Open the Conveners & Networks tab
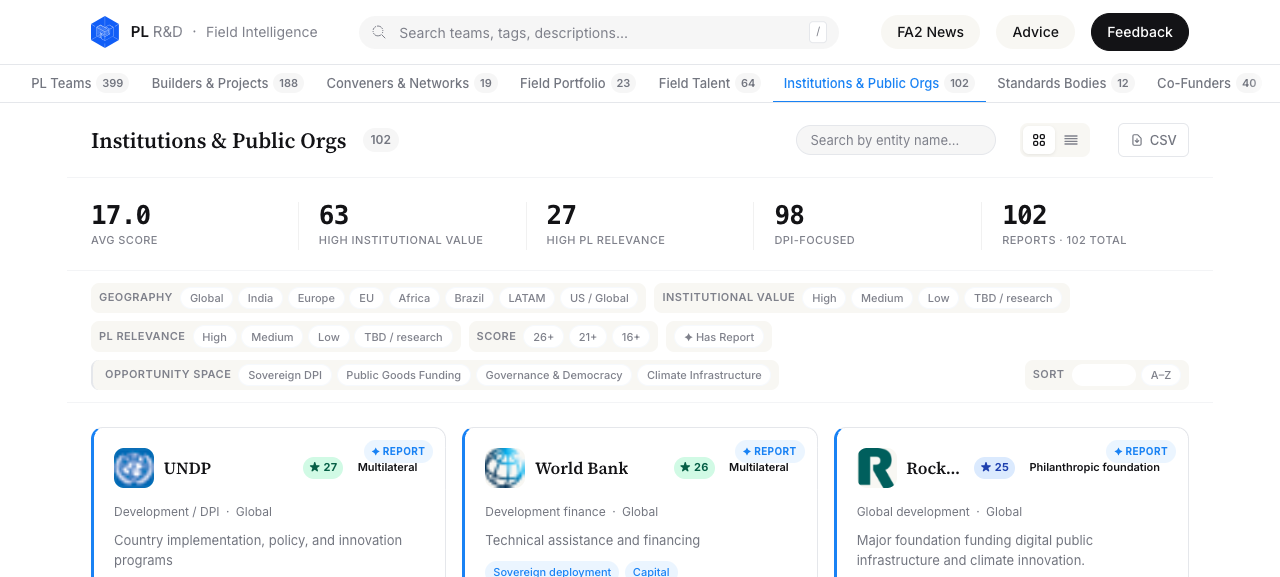This screenshot has height=577, width=1280. (412, 83)
